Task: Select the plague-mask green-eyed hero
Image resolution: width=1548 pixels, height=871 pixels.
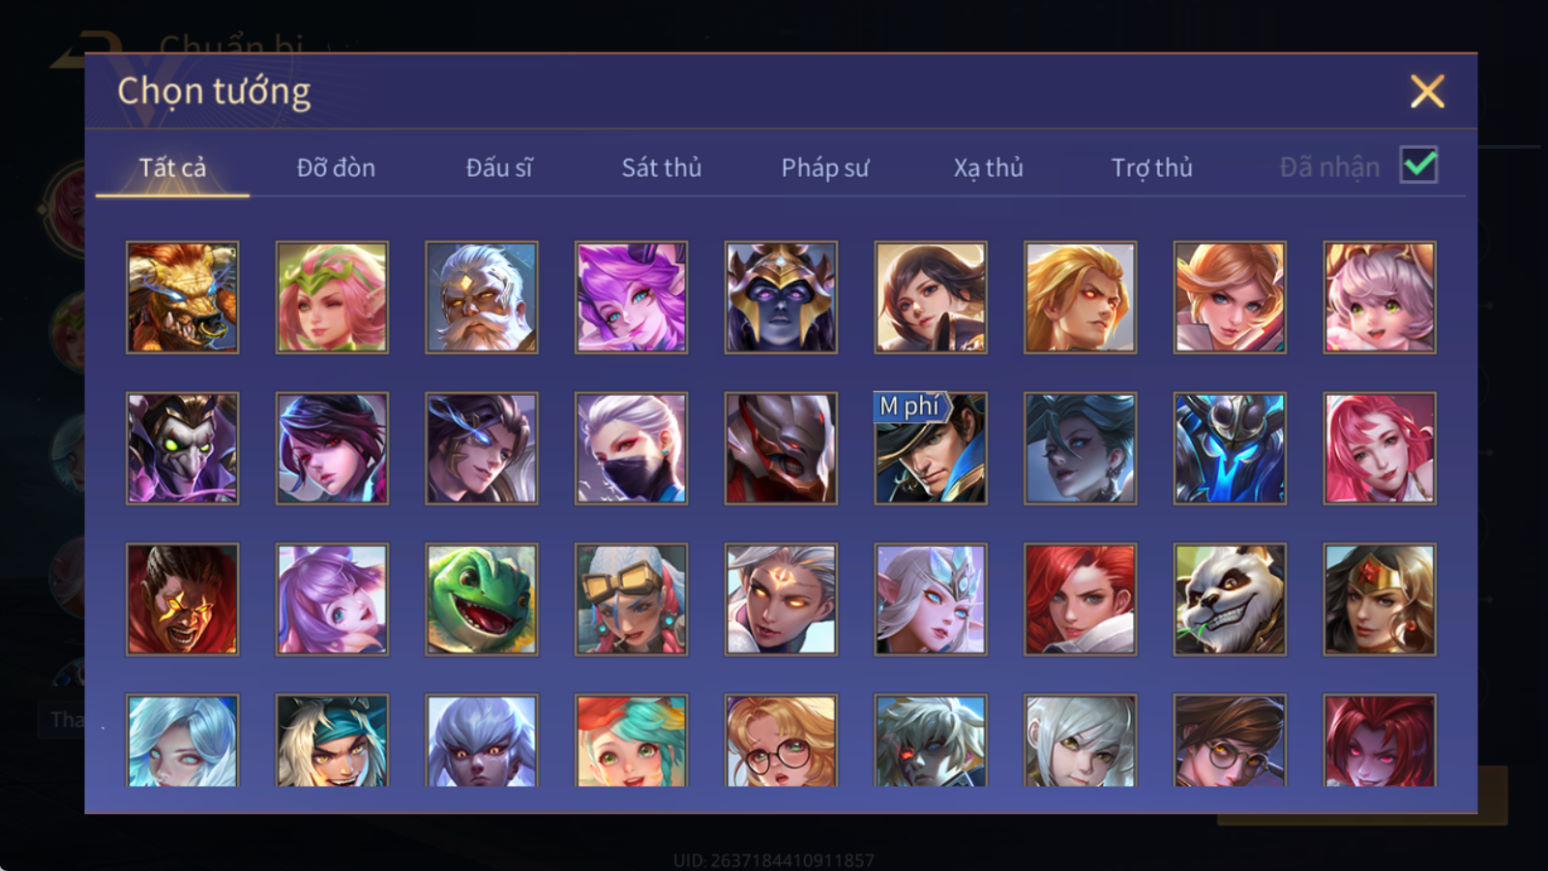Action: click(x=182, y=448)
